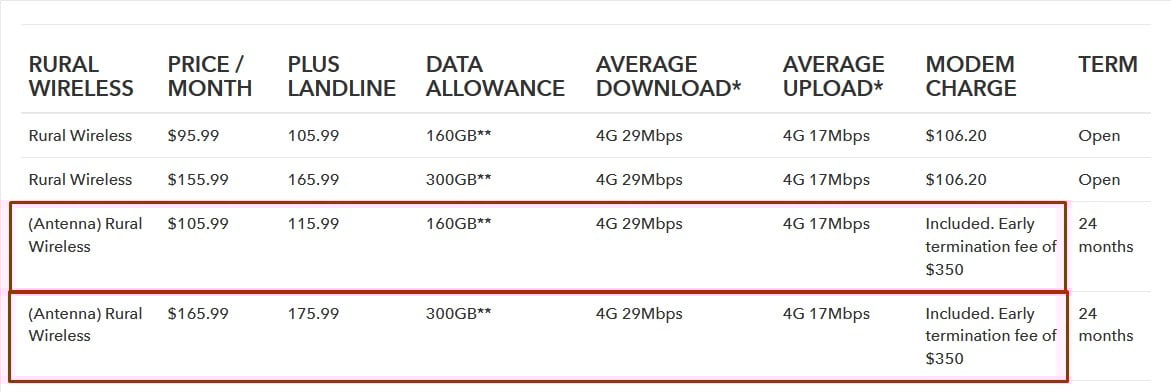Screen dimensions: 1171x392
Task: Select the 300GB** allowance in last row
Action: click(x=459, y=314)
